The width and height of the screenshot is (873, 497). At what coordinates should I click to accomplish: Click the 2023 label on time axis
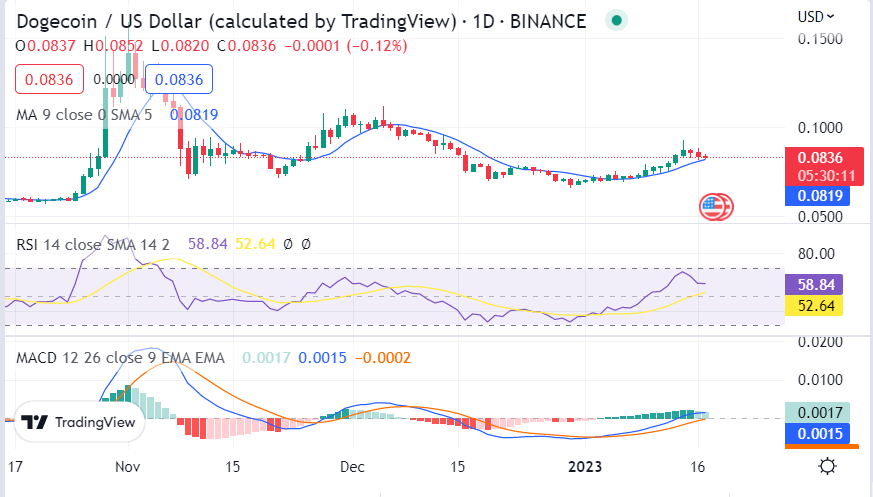coord(585,466)
